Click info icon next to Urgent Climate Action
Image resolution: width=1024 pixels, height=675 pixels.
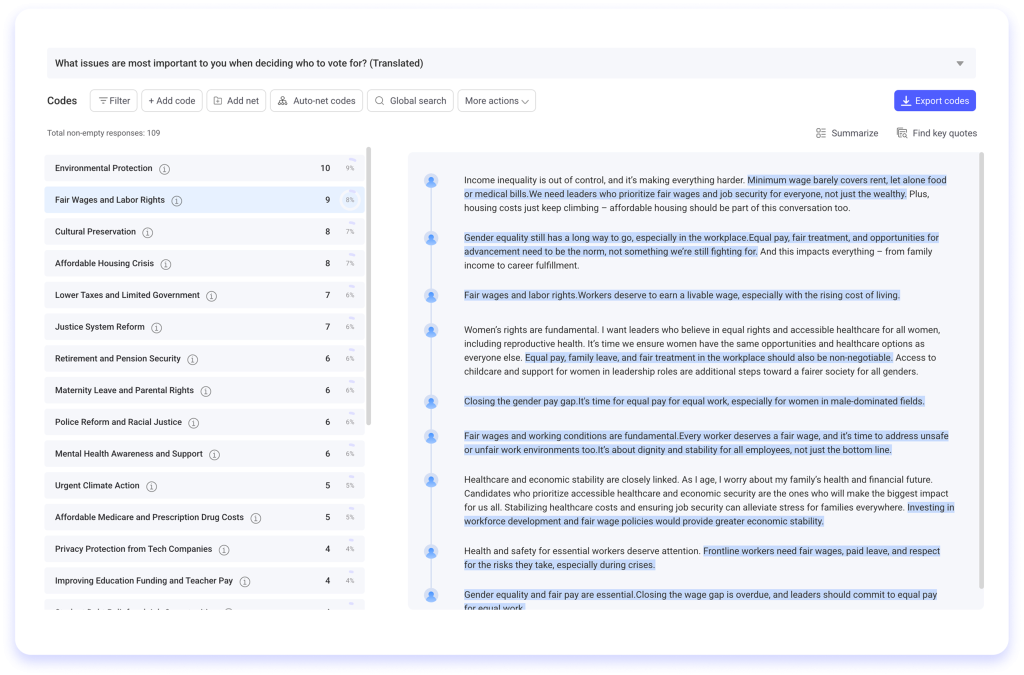[152, 486]
